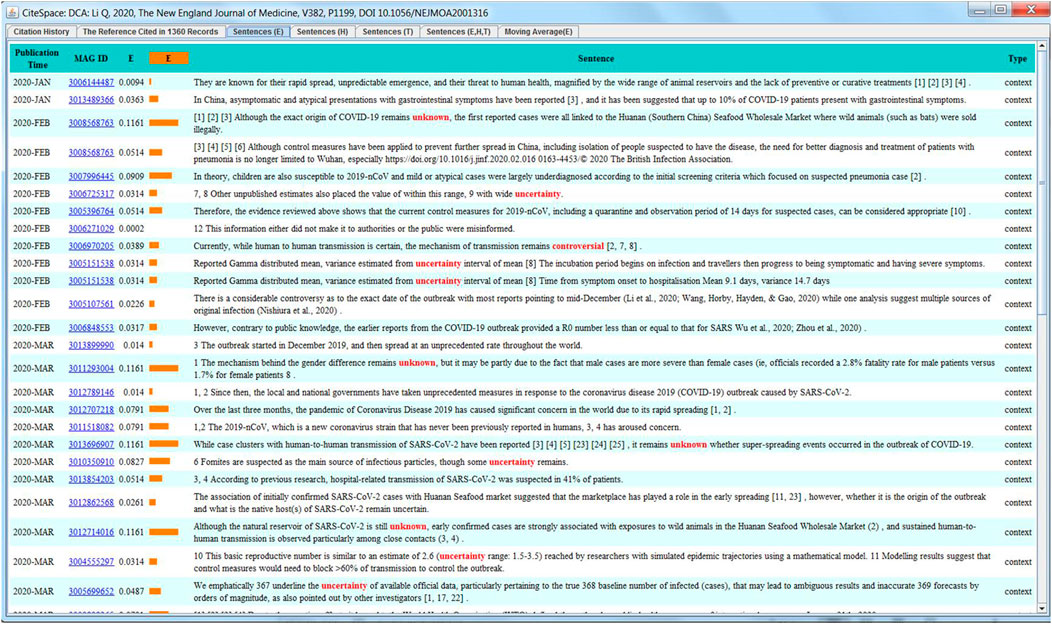Select the 0.0002 value cell

132,229
